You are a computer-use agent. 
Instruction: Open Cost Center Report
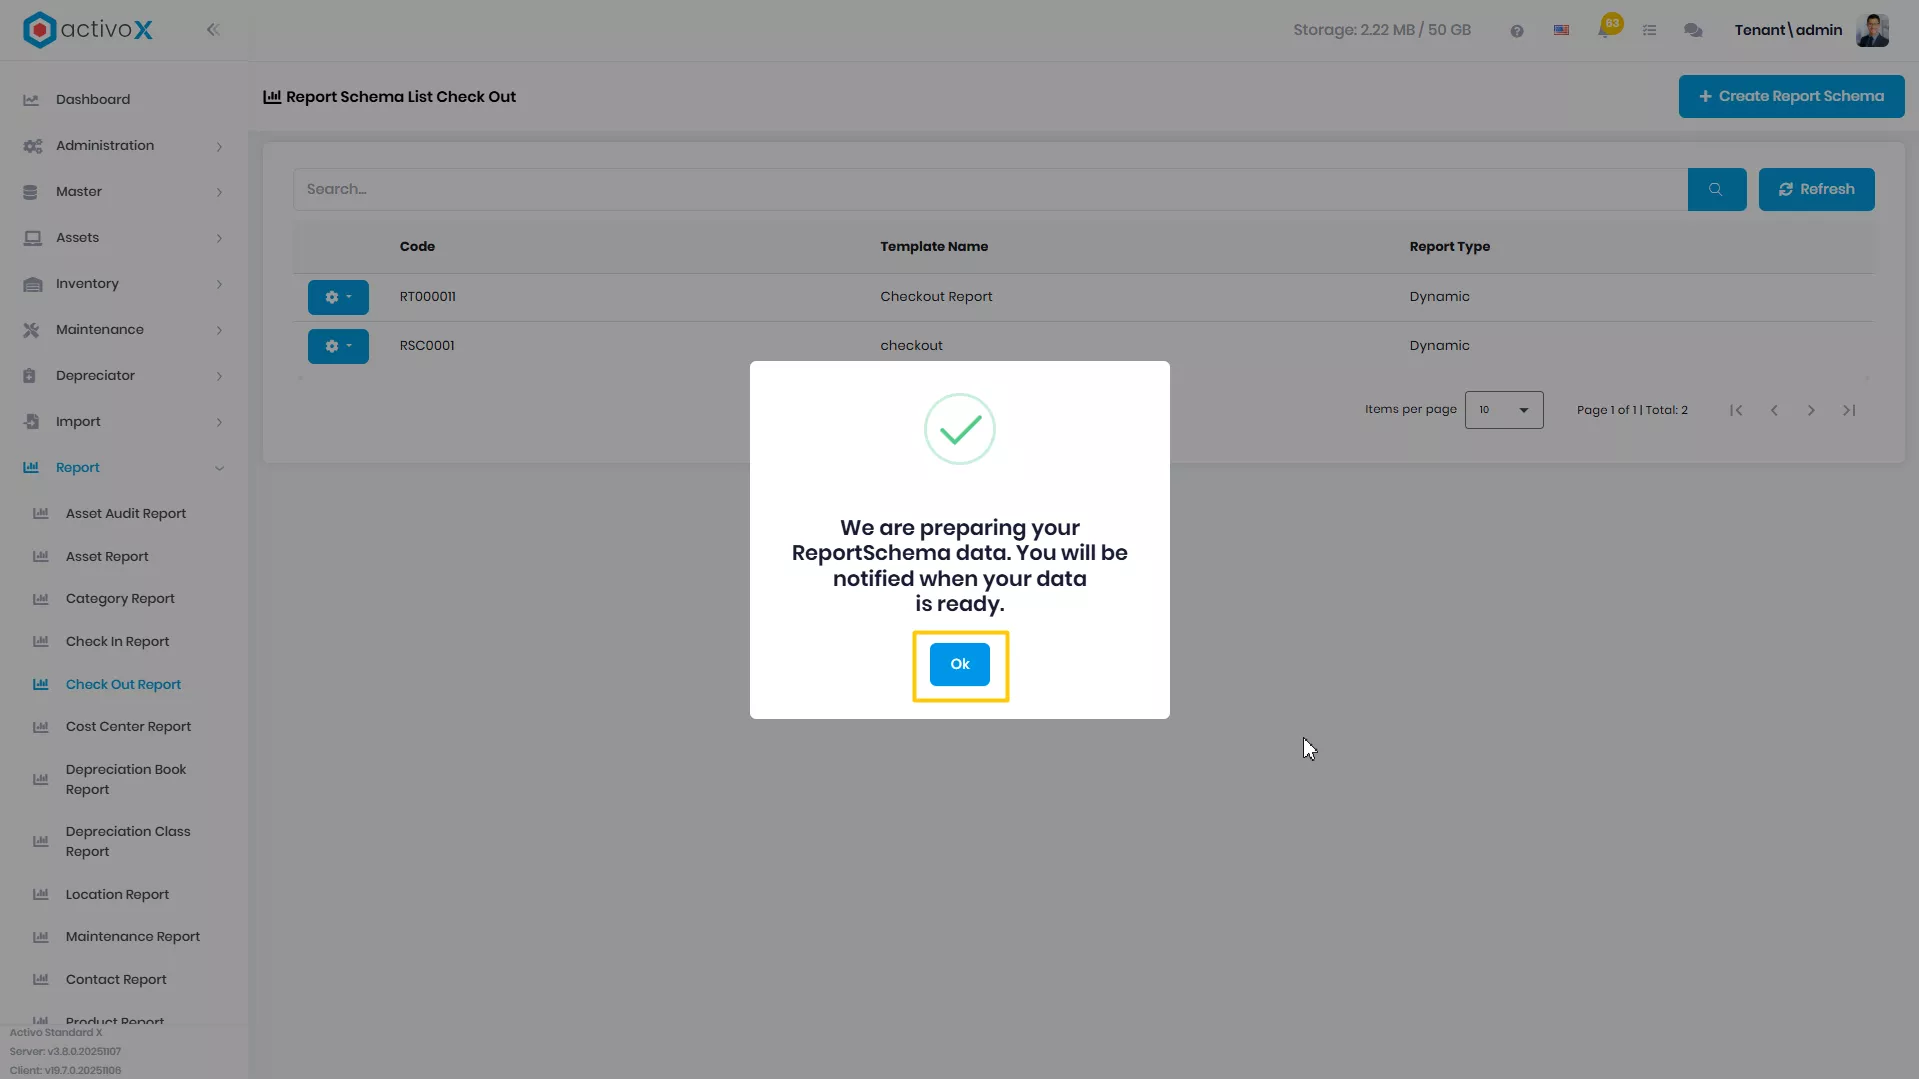point(128,727)
